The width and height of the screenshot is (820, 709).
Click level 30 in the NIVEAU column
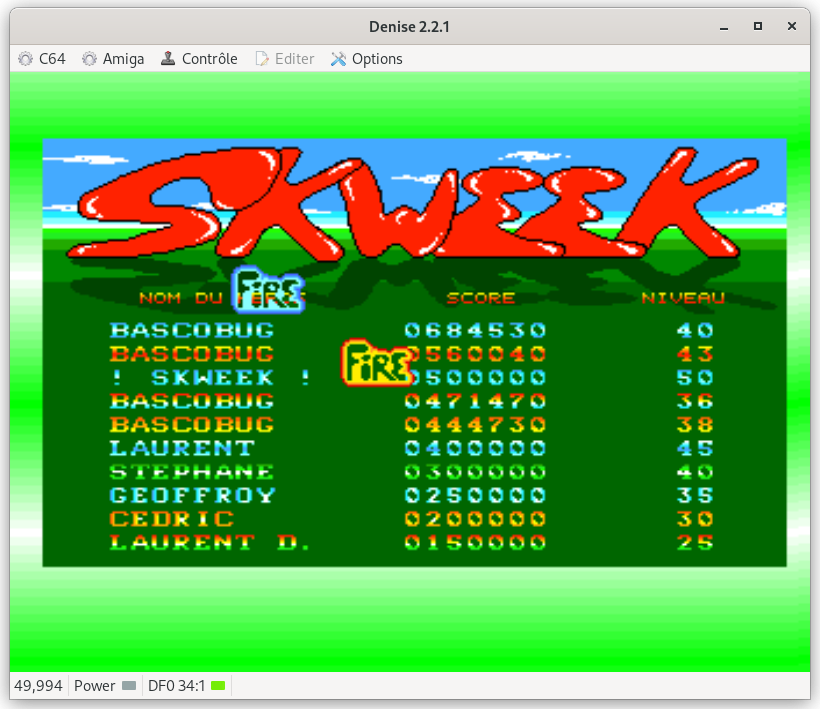[695, 519]
